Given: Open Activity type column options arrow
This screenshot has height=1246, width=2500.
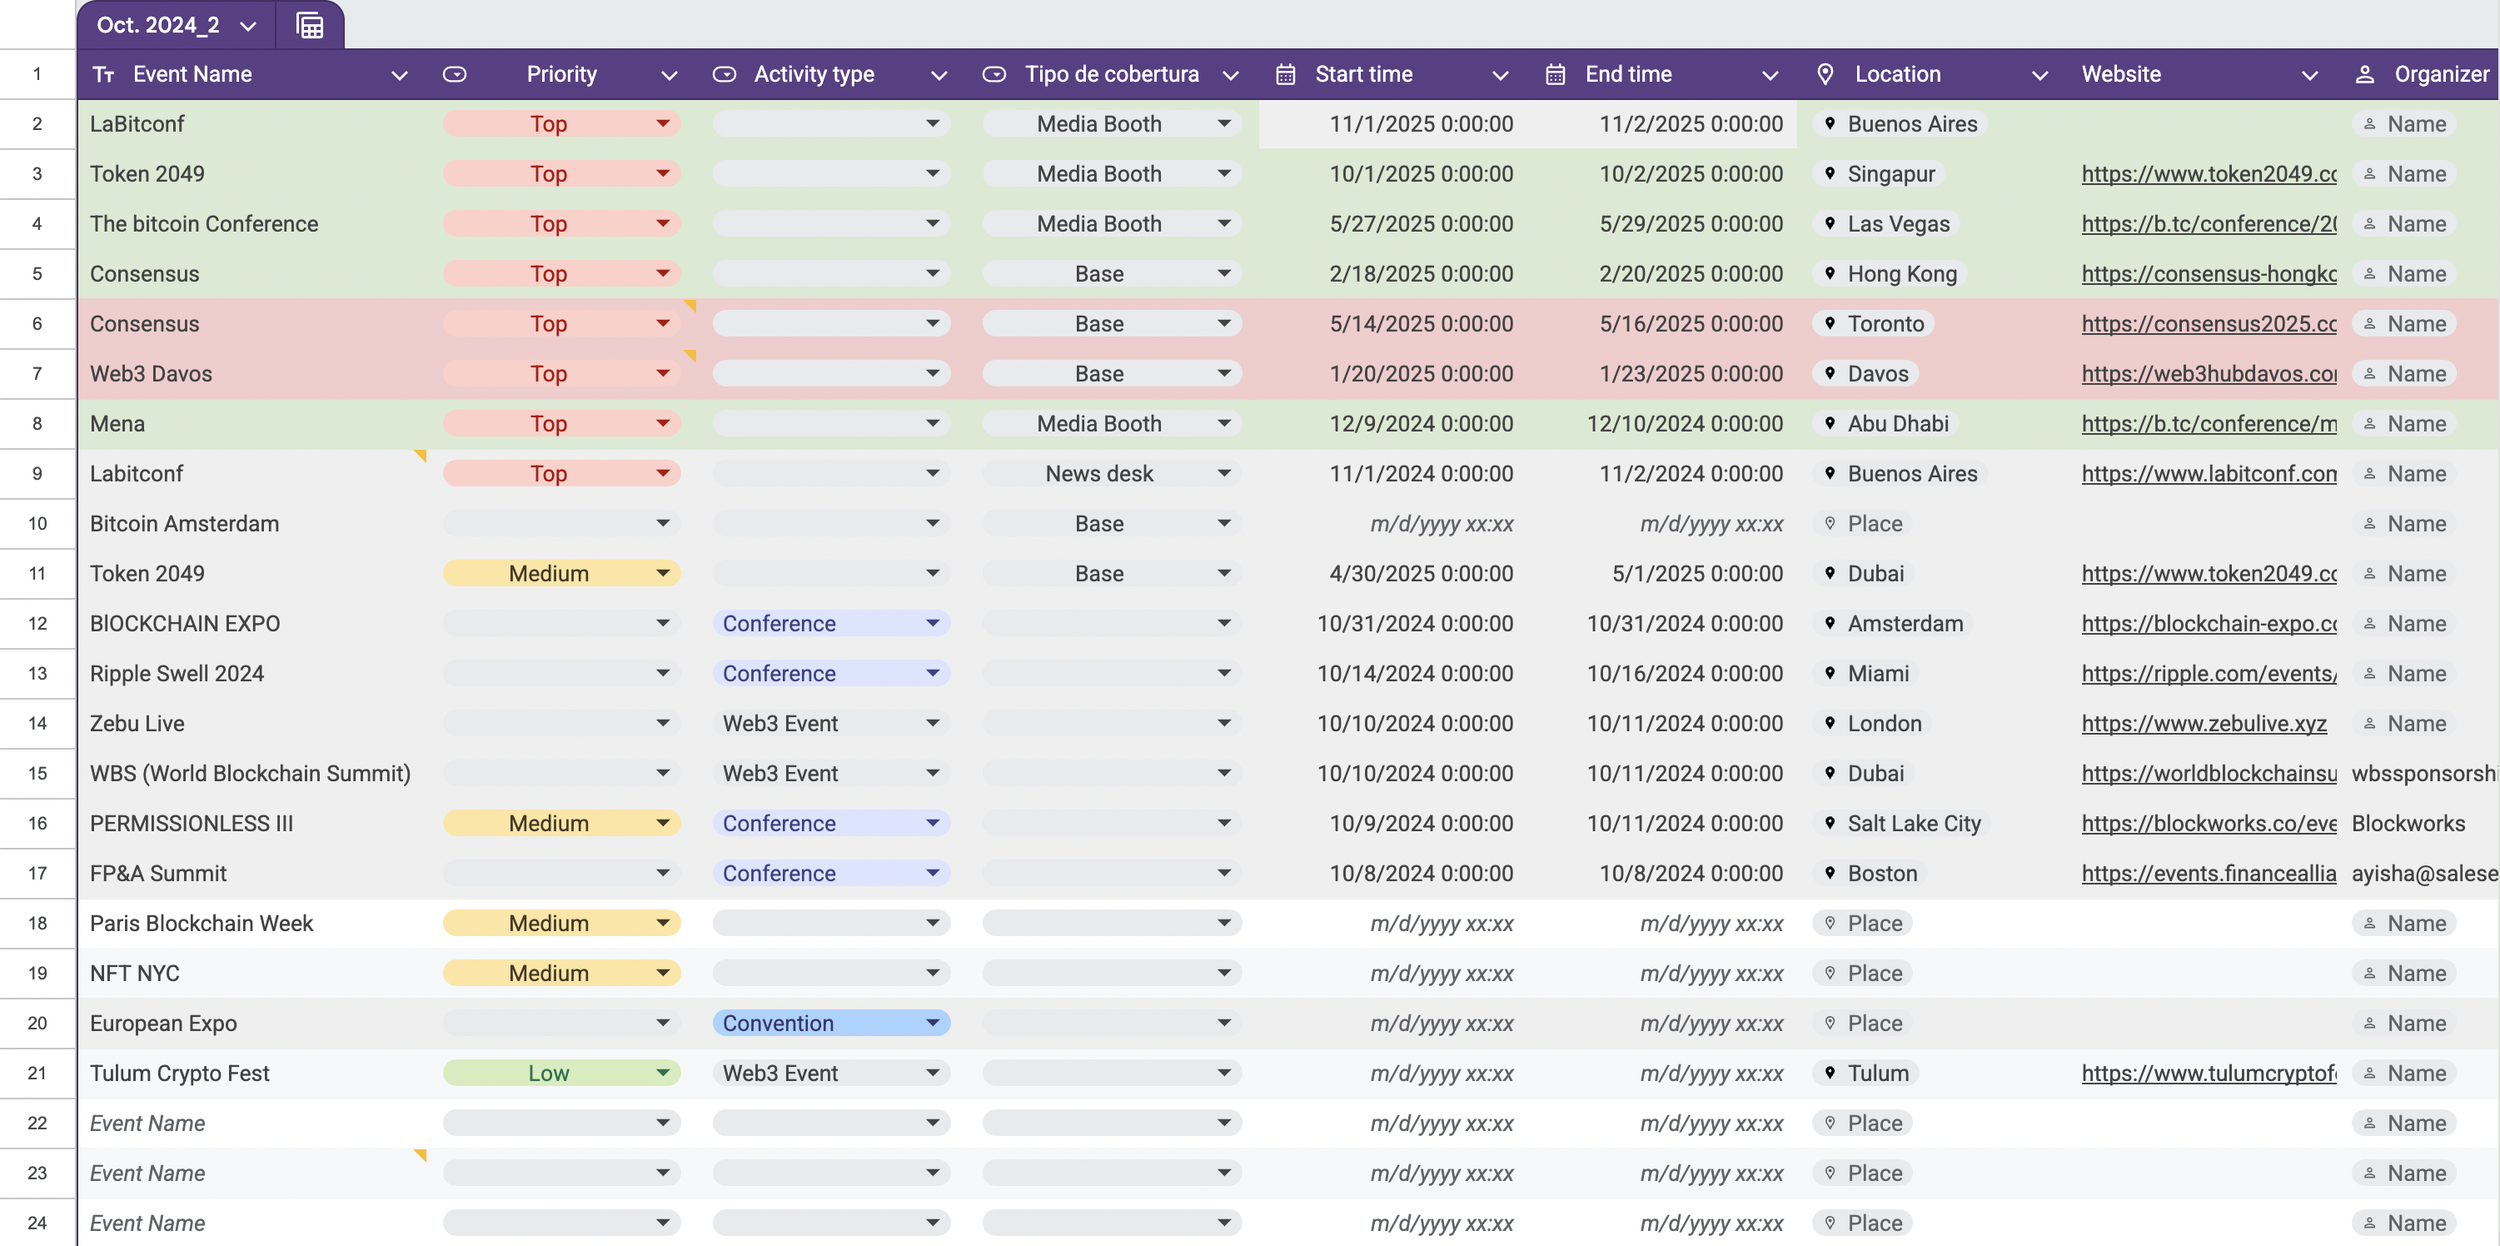Looking at the screenshot, I should [x=939, y=76].
